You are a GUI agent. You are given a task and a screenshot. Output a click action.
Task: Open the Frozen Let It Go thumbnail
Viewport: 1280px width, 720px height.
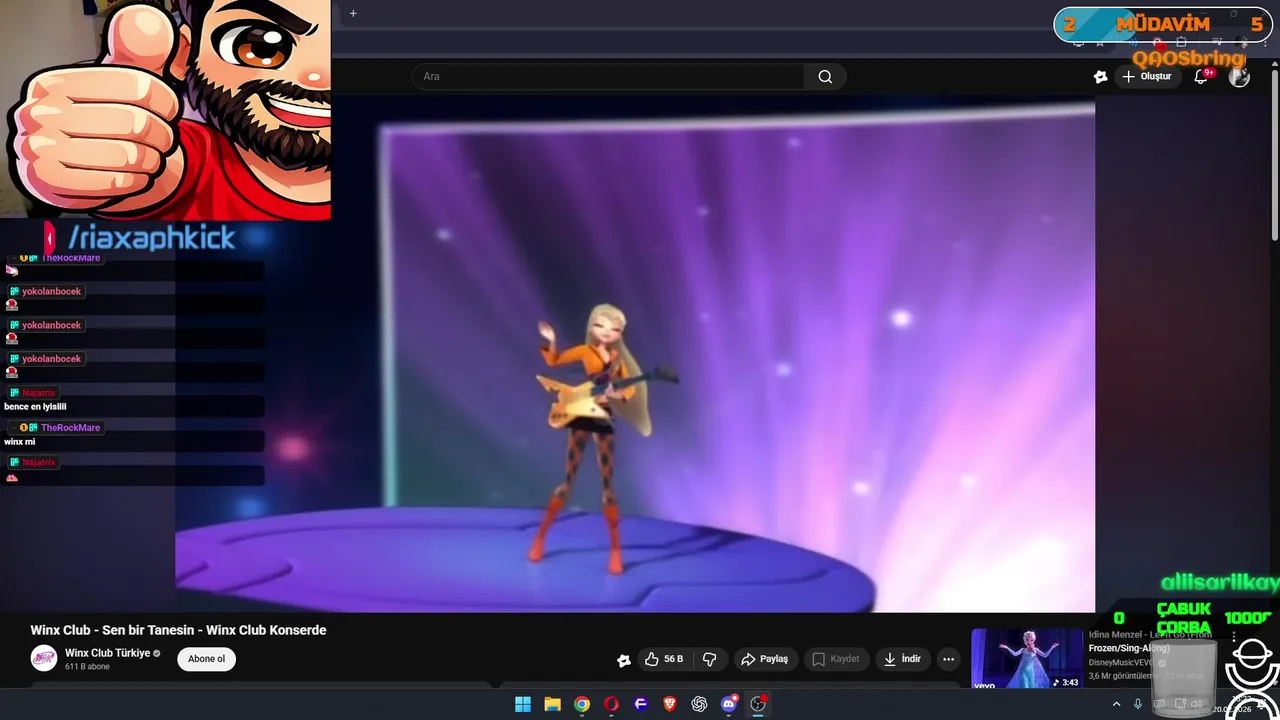click(1027, 658)
